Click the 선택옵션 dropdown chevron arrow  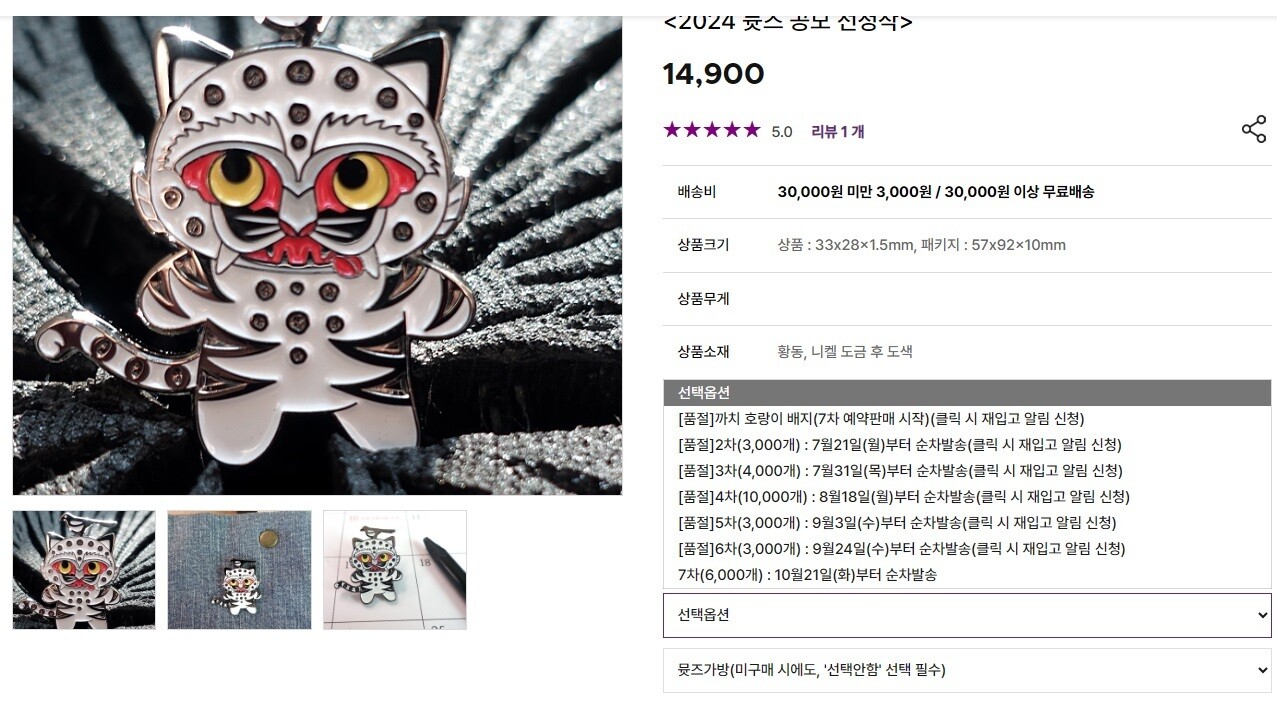point(1261,615)
